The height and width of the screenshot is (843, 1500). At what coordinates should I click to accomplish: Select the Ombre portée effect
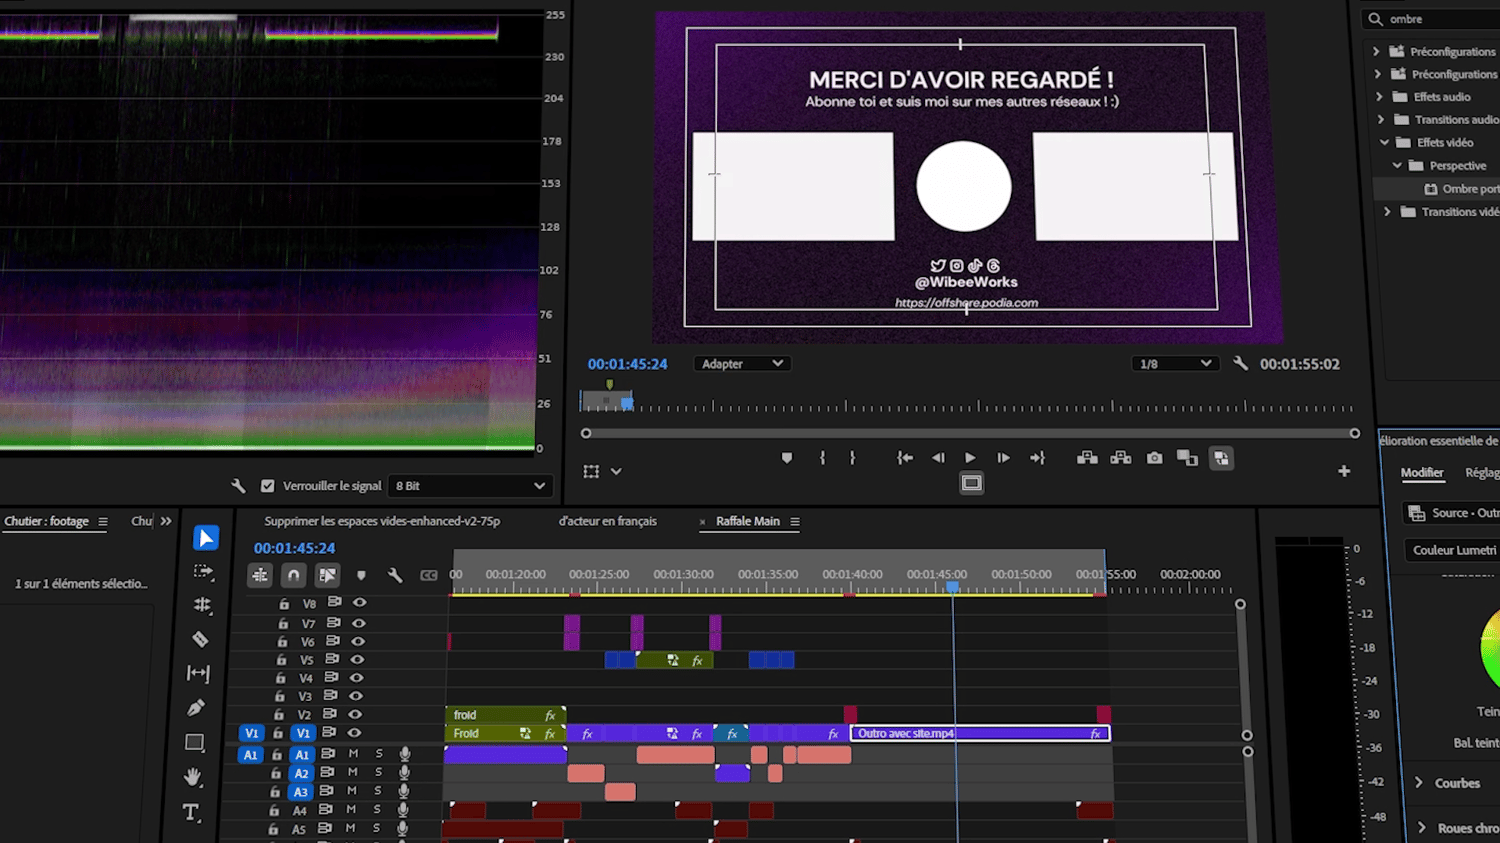[1461, 189]
